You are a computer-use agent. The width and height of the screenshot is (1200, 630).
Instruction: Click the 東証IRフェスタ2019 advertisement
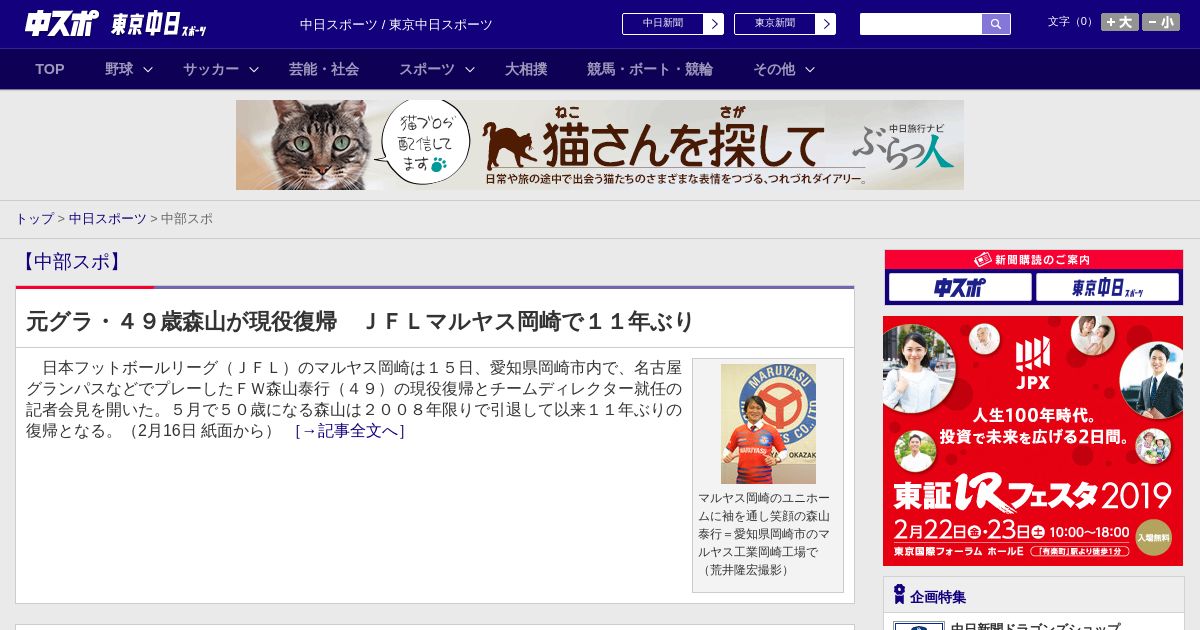coord(1033,441)
